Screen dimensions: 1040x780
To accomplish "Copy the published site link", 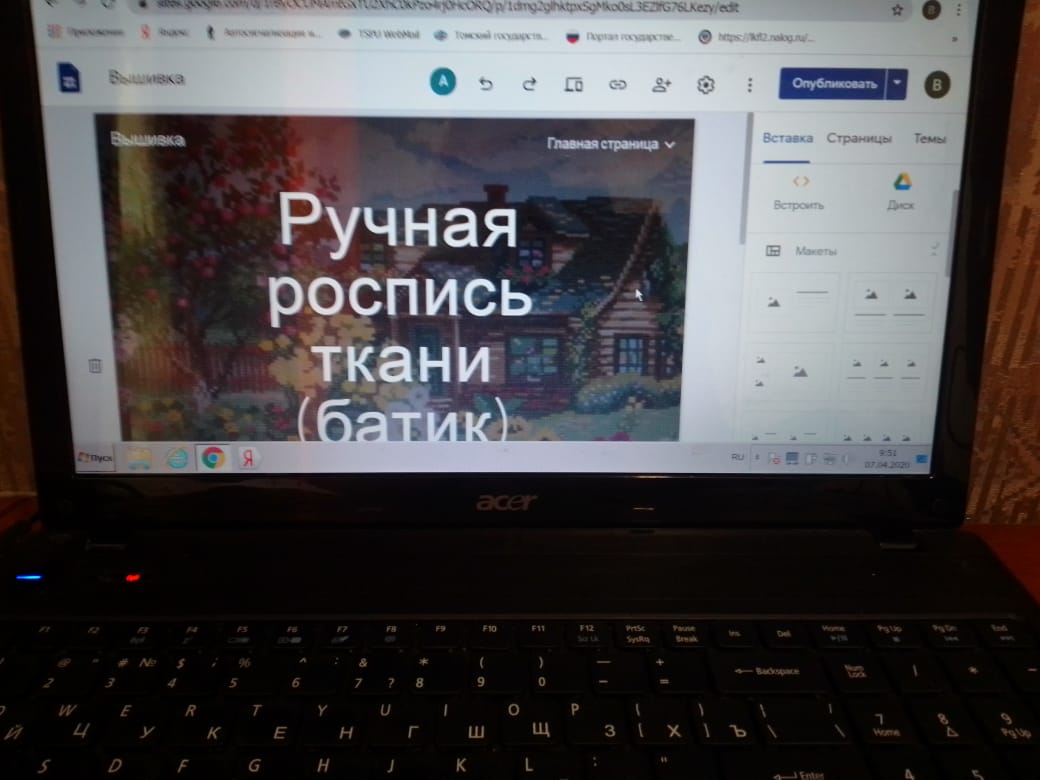I will pyautogui.click(x=618, y=84).
